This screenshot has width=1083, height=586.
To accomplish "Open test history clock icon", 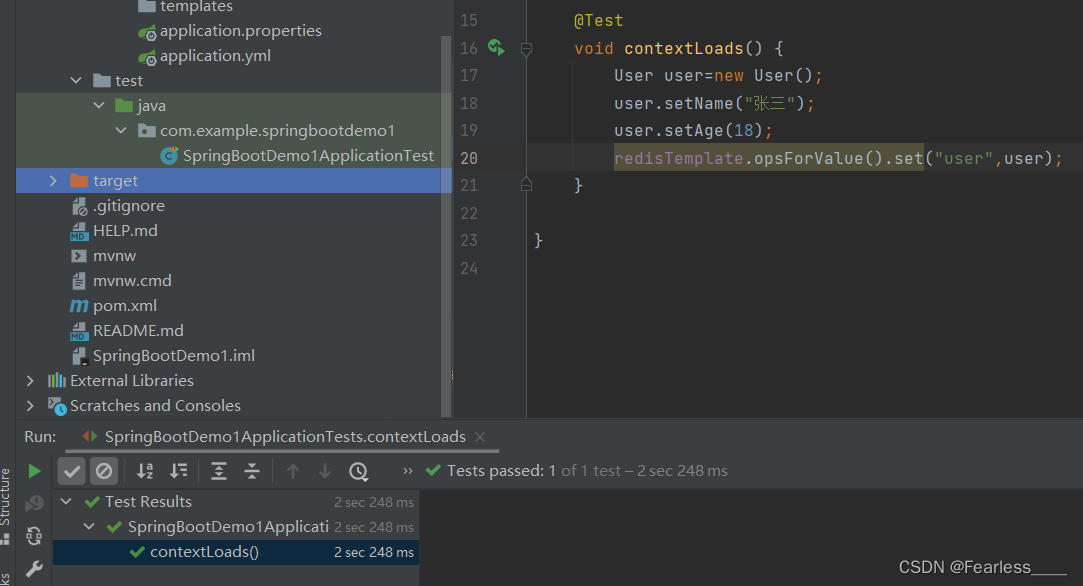I will (358, 471).
